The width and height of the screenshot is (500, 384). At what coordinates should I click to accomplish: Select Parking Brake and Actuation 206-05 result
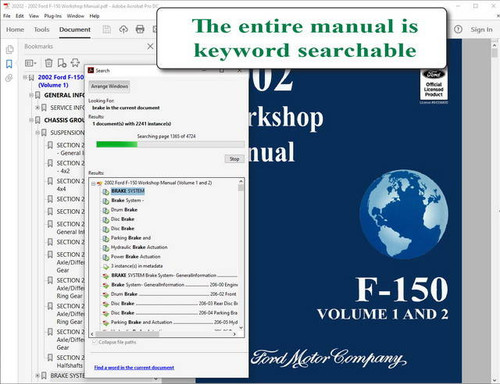coord(174,322)
